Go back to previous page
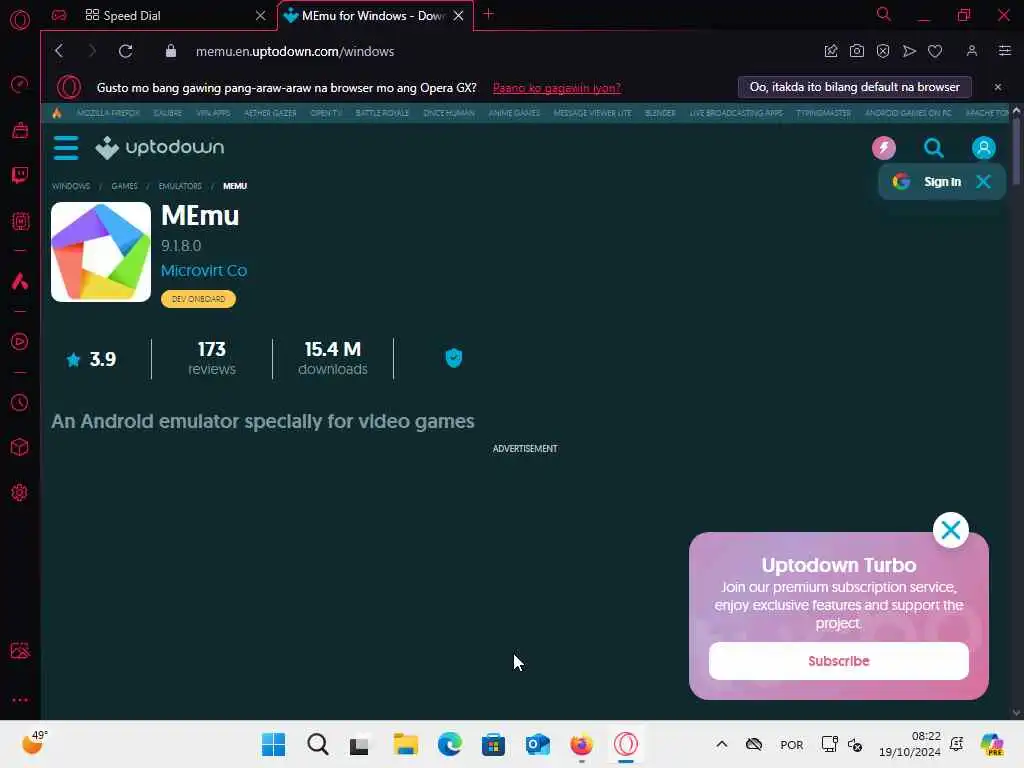The image size is (1024, 768). pos(59,51)
